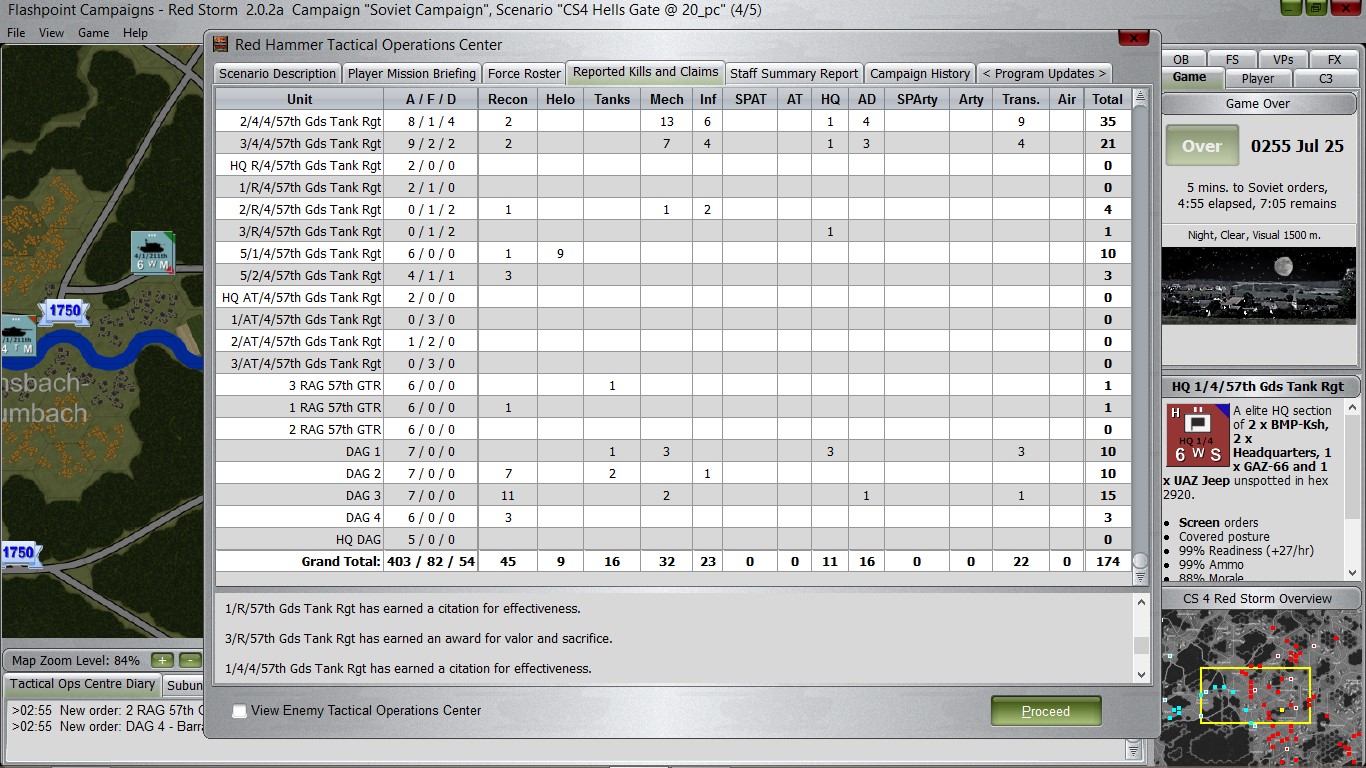This screenshot has height=768, width=1366.
Task: Click the Total column header
Action: pyautogui.click(x=1108, y=99)
